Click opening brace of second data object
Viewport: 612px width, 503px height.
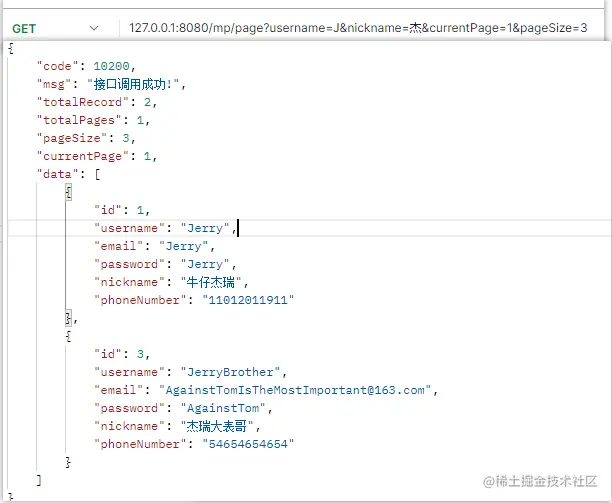pos(68,336)
